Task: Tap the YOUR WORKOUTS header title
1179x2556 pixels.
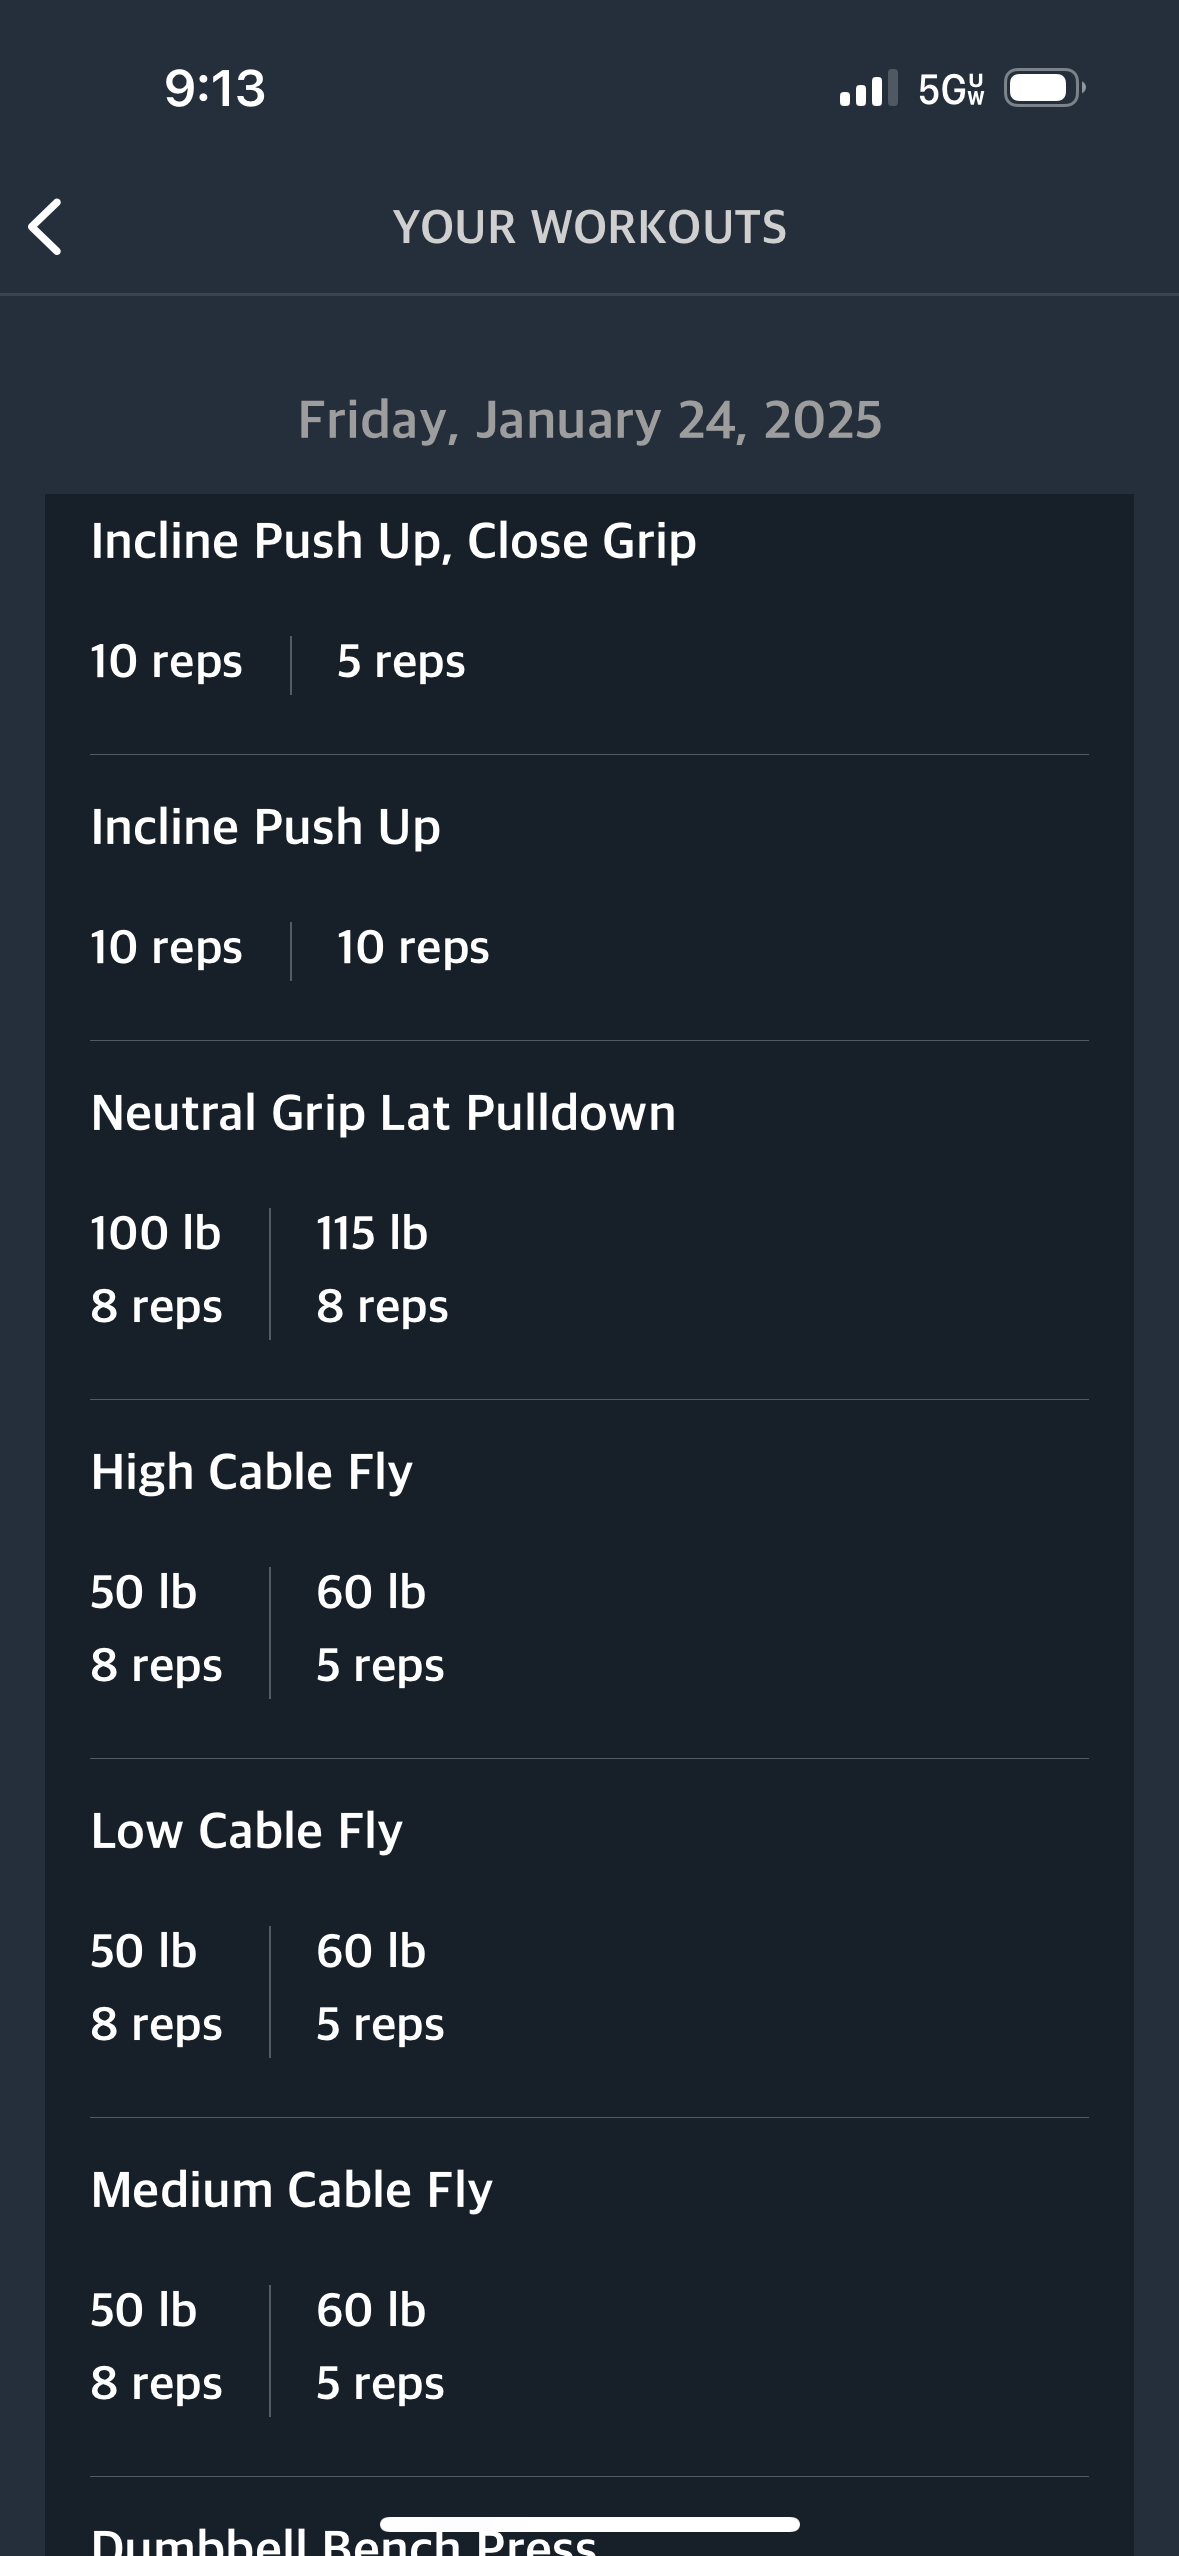Action: pyautogui.click(x=590, y=227)
